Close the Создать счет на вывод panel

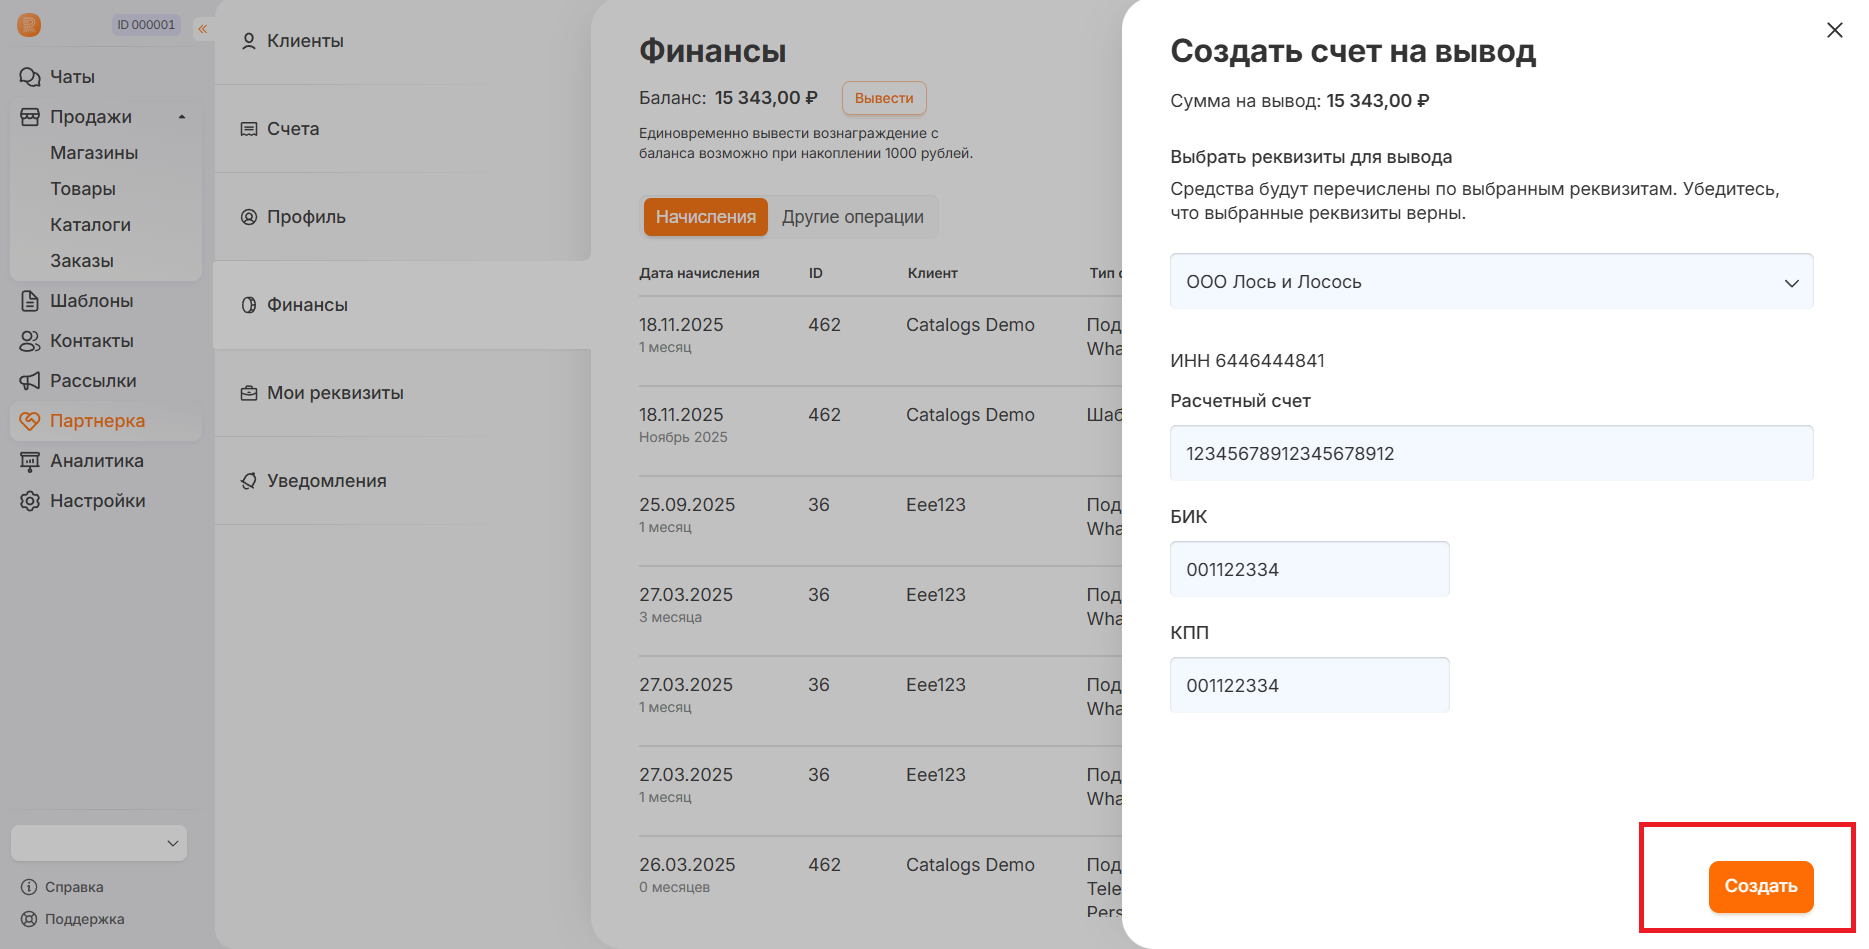coord(1834,30)
